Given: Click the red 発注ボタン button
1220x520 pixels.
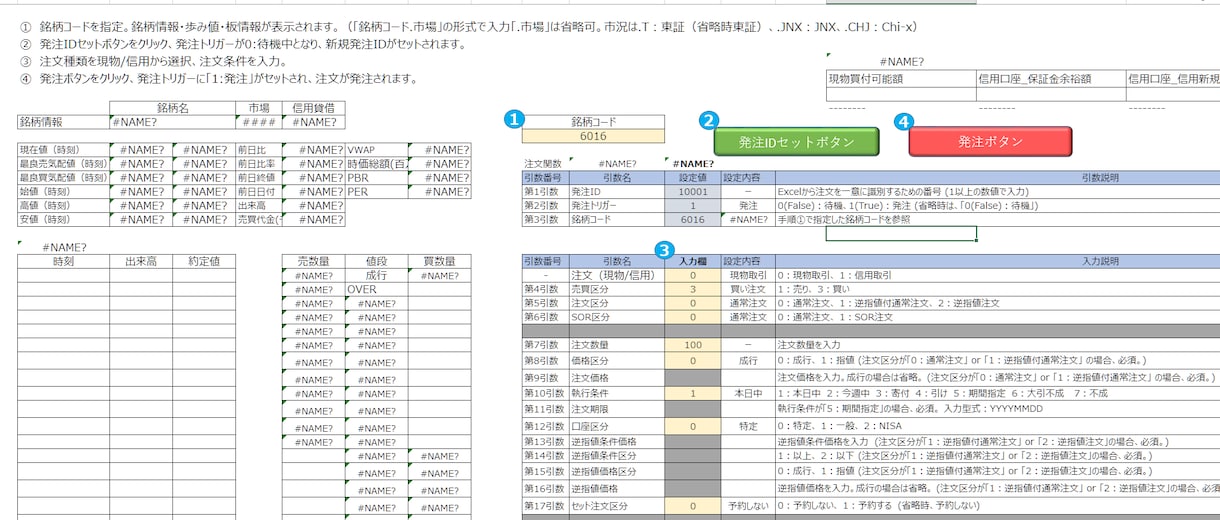Looking at the screenshot, I should 990,142.
